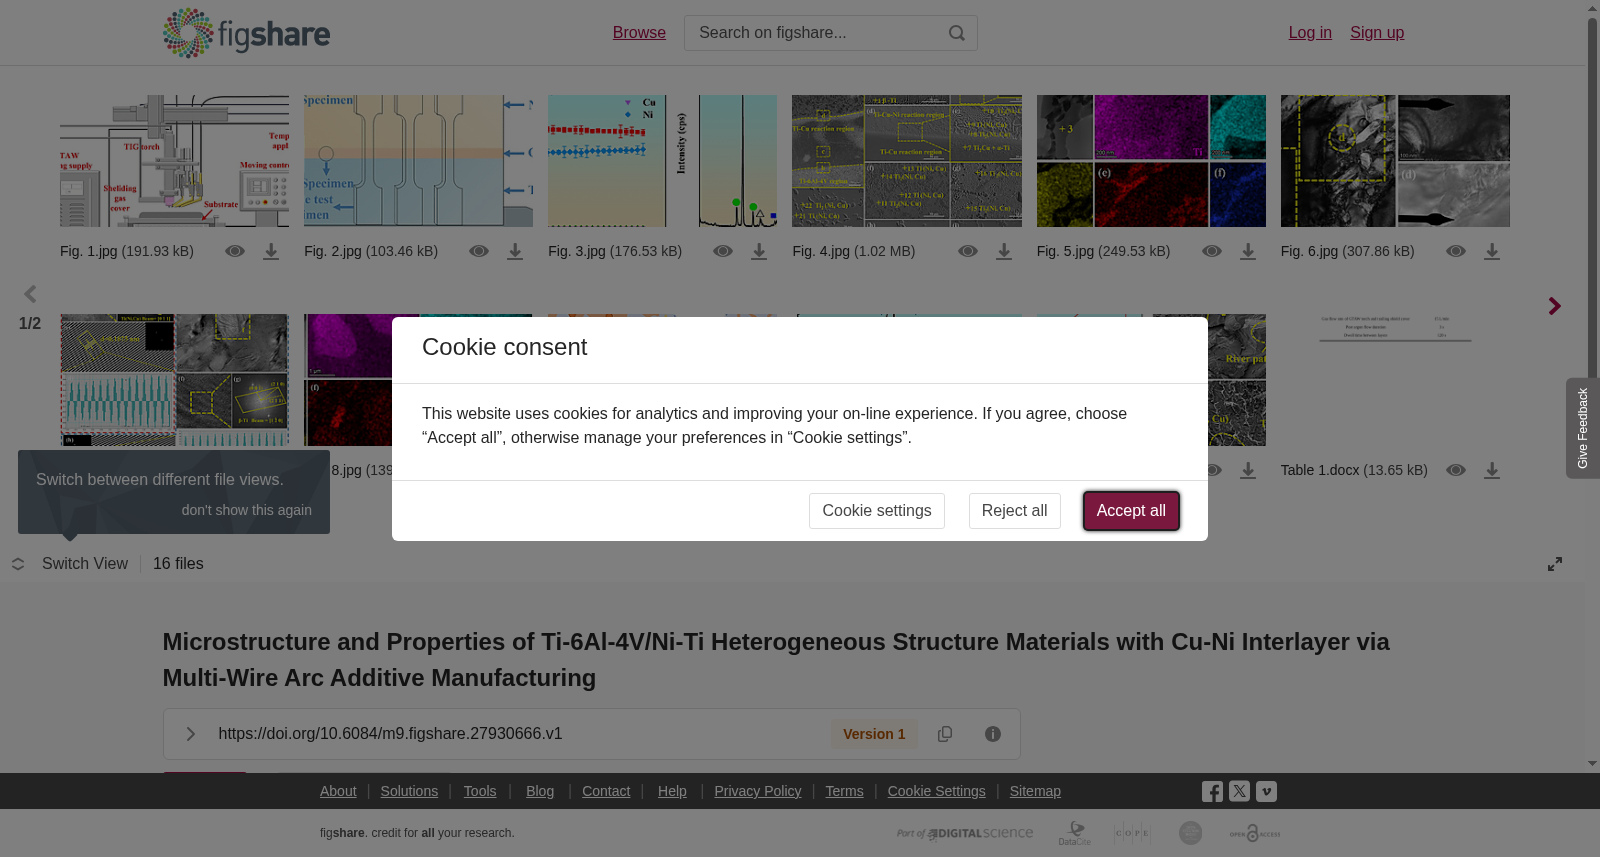The width and height of the screenshot is (1600, 857).
Task: Preview Table 1.docx with eye icon
Action: point(1456,471)
